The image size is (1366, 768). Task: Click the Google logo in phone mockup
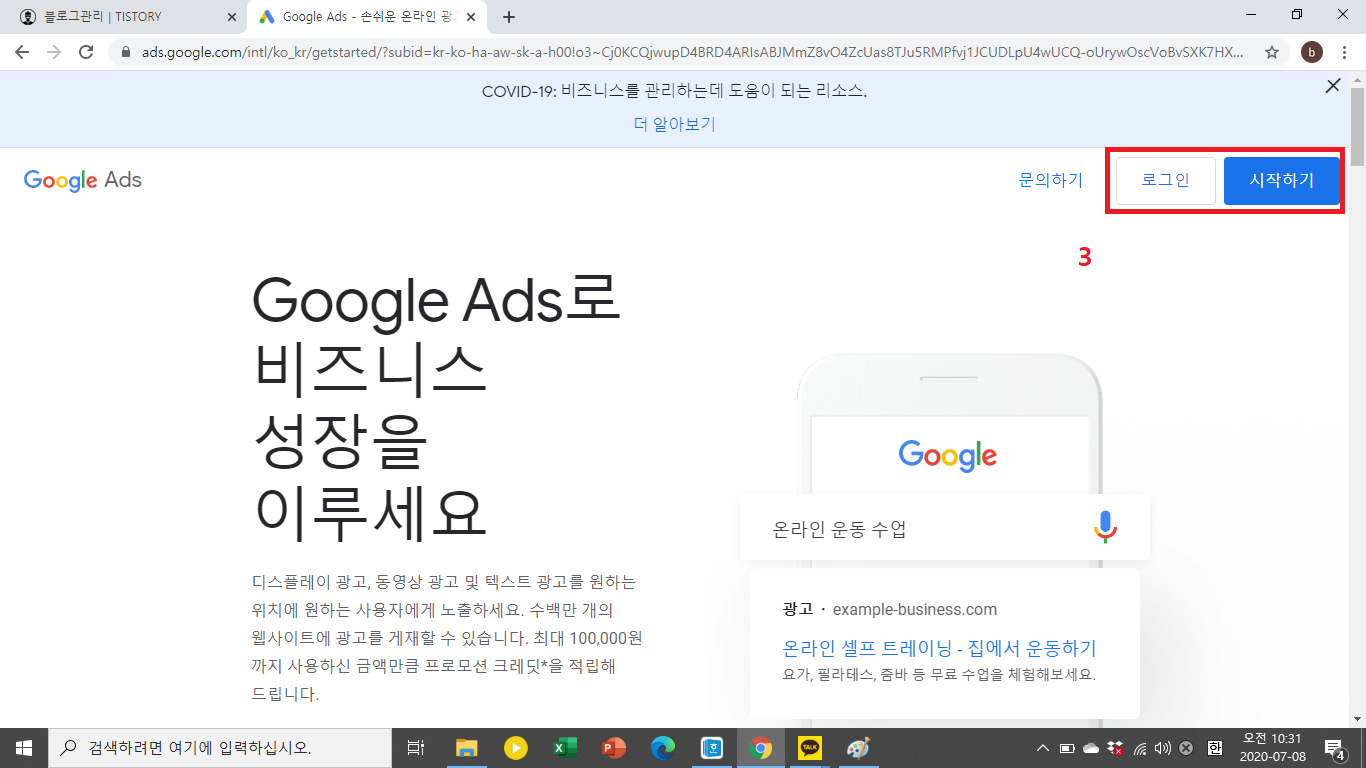point(948,455)
